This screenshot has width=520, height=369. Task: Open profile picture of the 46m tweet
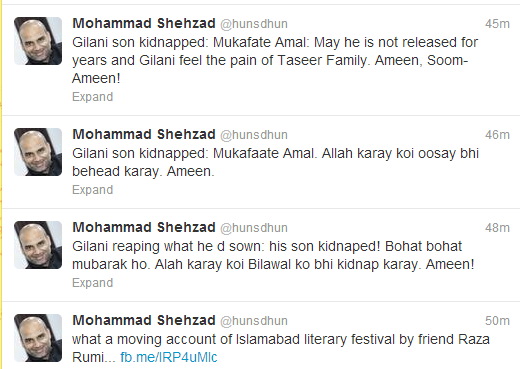38,152
